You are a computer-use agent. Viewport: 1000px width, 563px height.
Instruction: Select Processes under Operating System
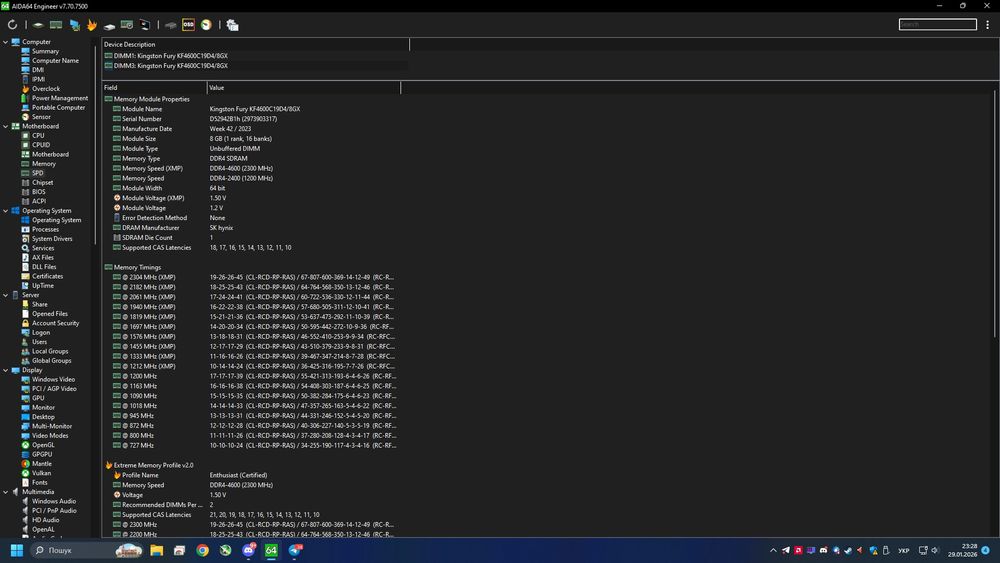click(45, 230)
